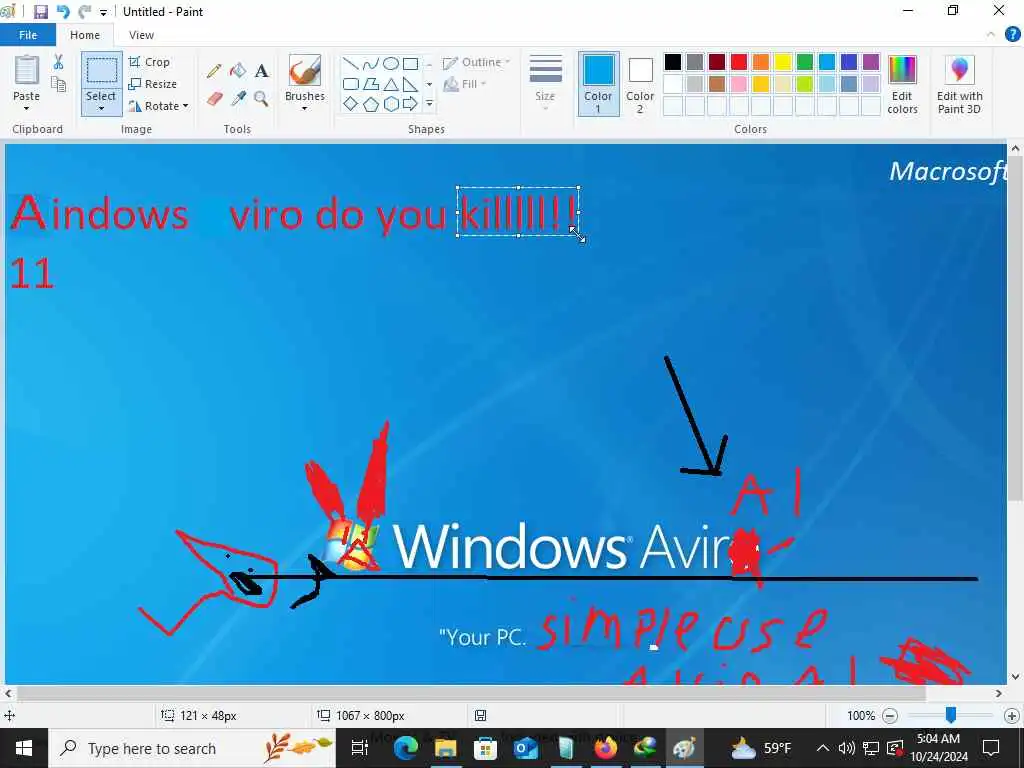Click the zoom slider handle
This screenshot has width=1024, height=768.
point(951,715)
